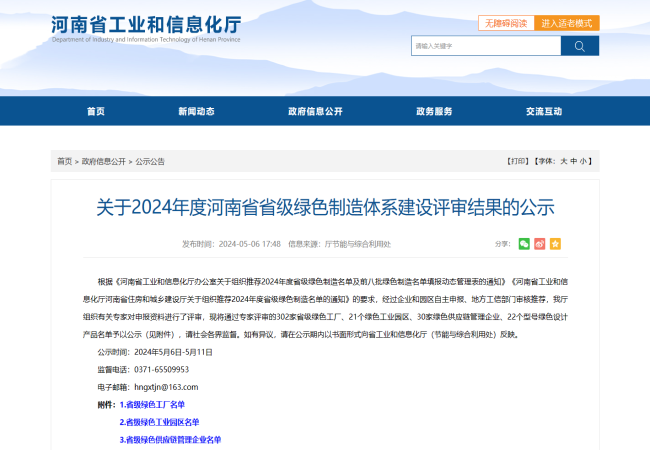Set font size to 大
This screenshot has width=650, height=450.
(x=563, y=160)
